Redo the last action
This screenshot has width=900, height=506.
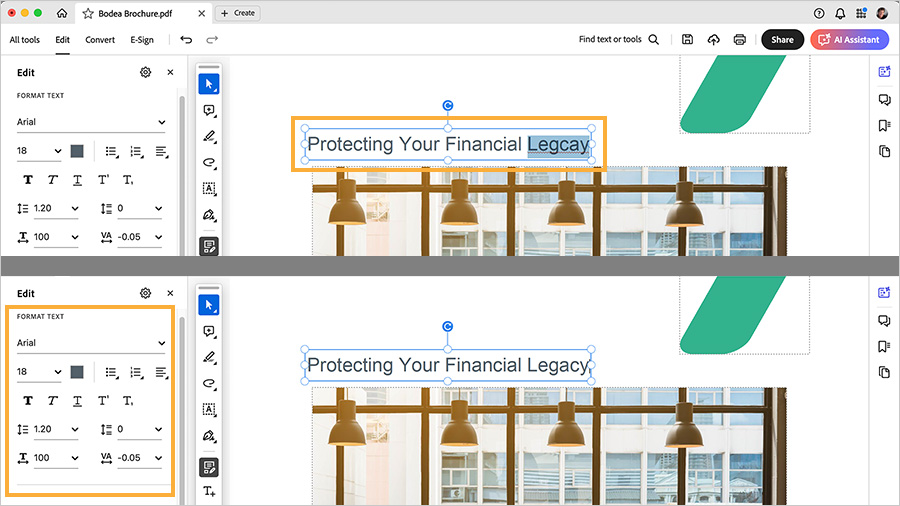212,40
